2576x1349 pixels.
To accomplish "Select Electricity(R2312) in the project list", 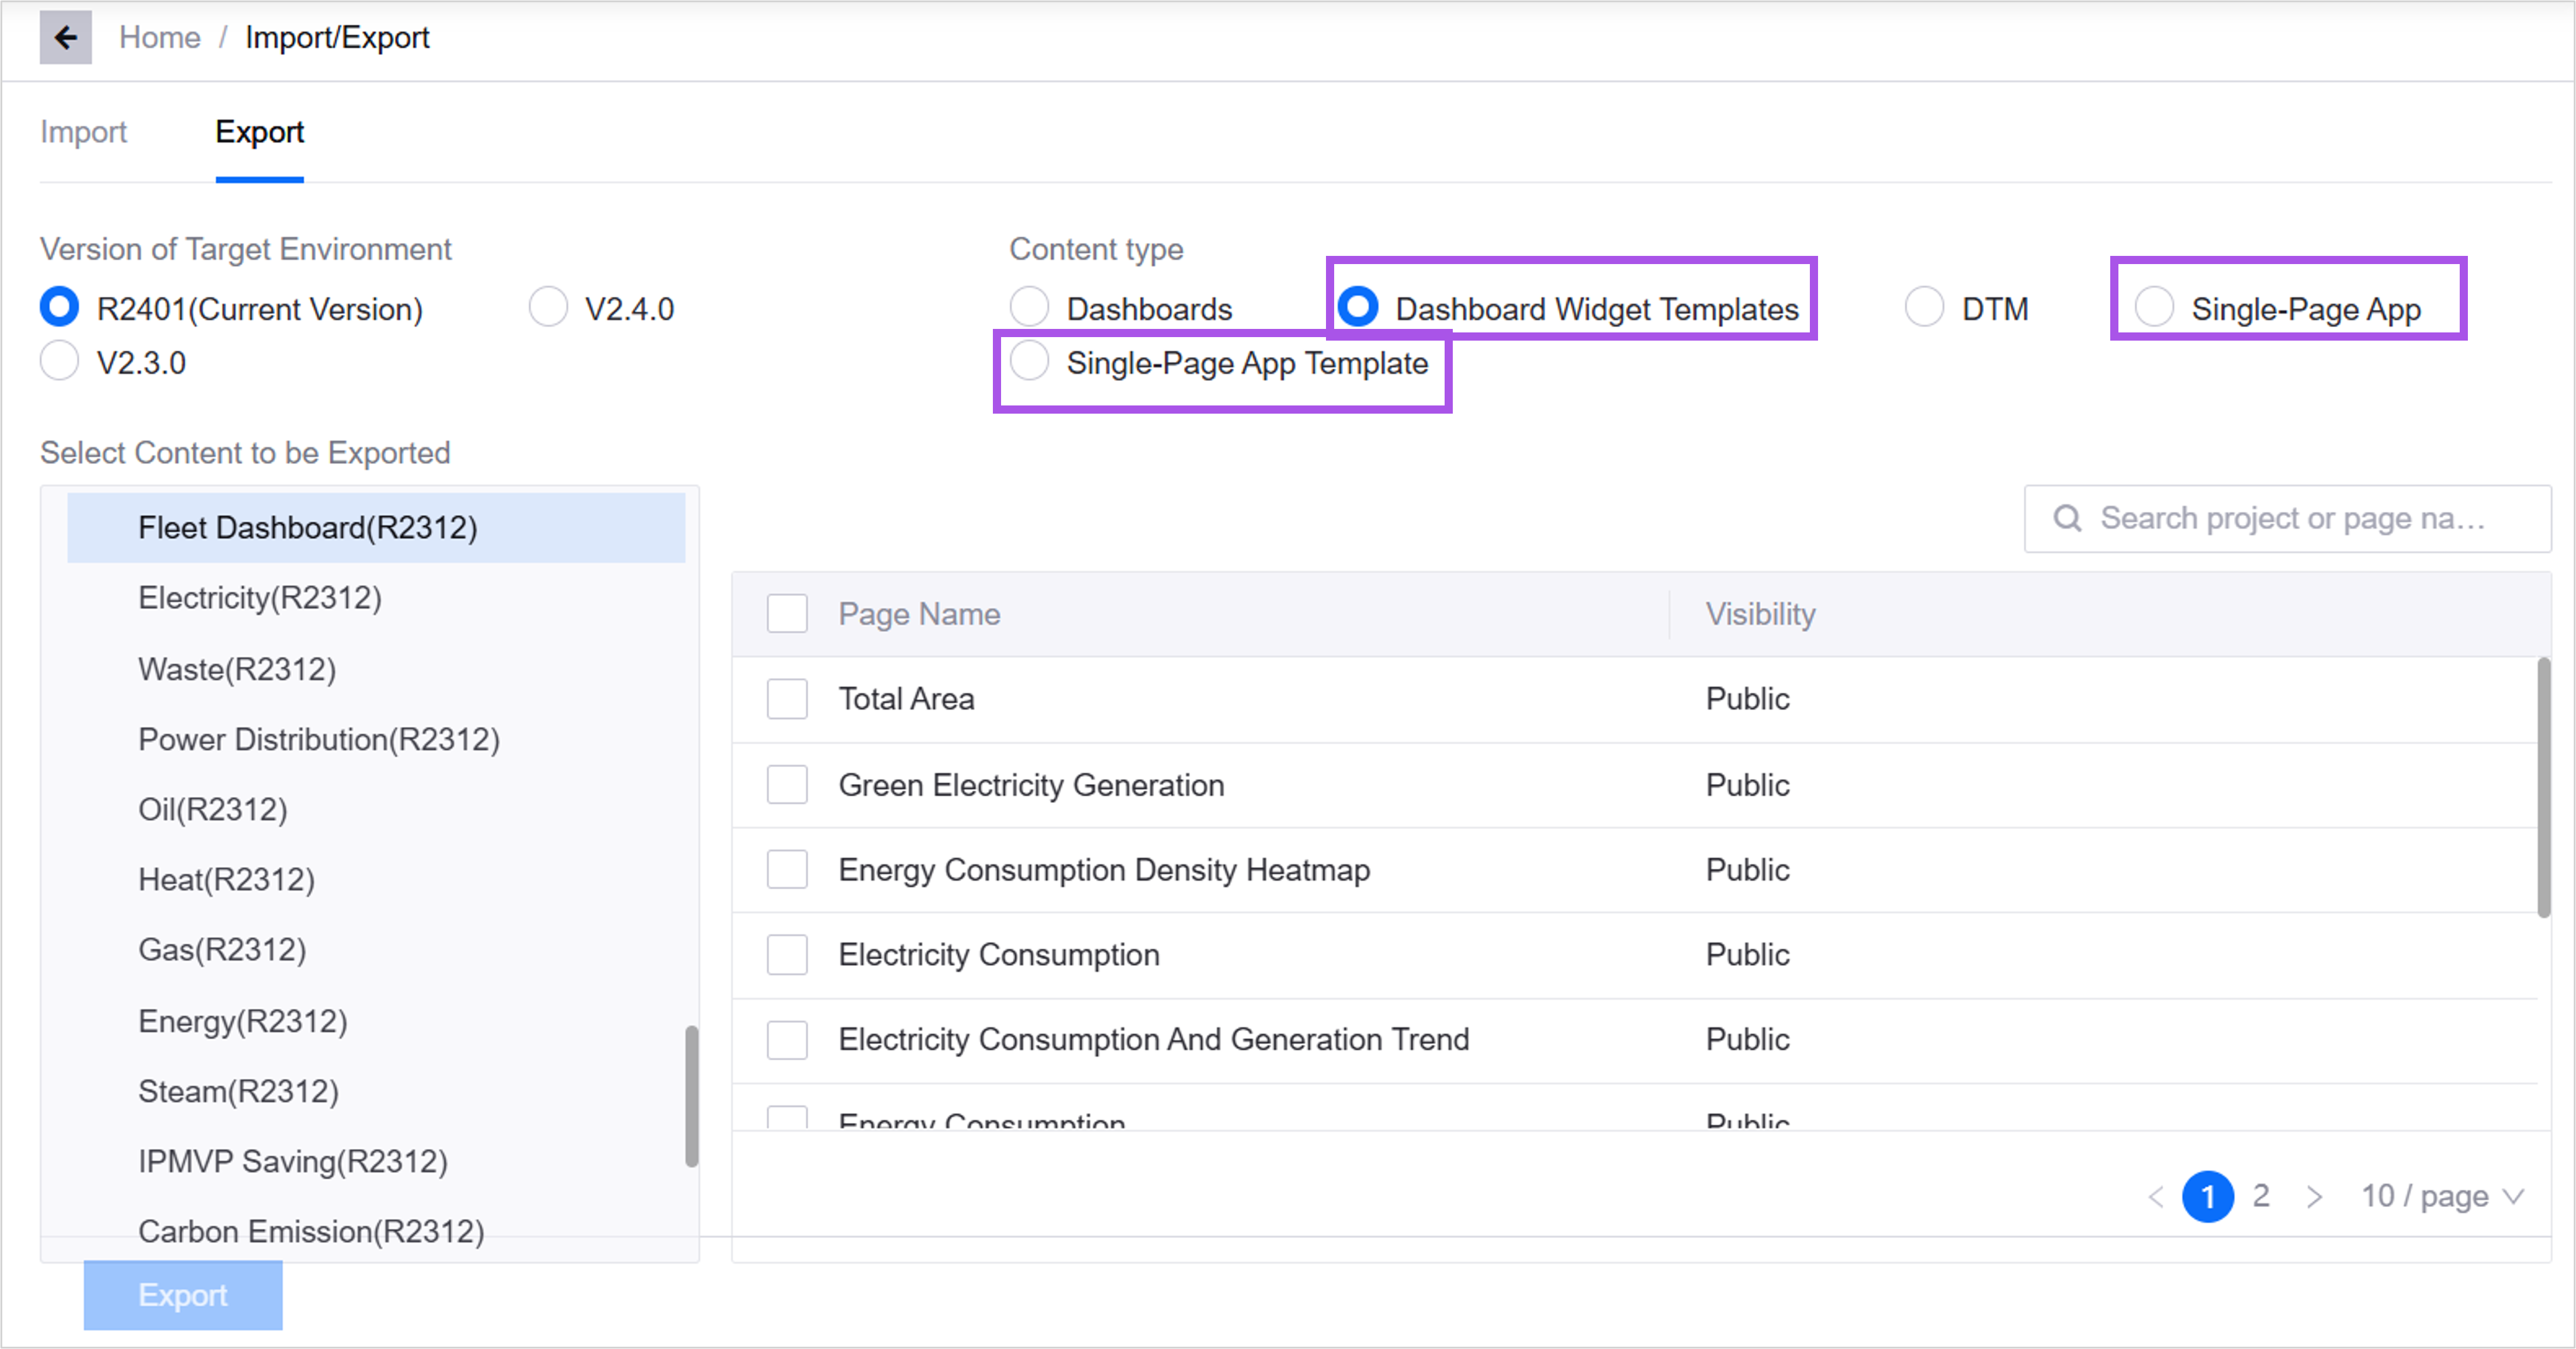I will point(260,598).
